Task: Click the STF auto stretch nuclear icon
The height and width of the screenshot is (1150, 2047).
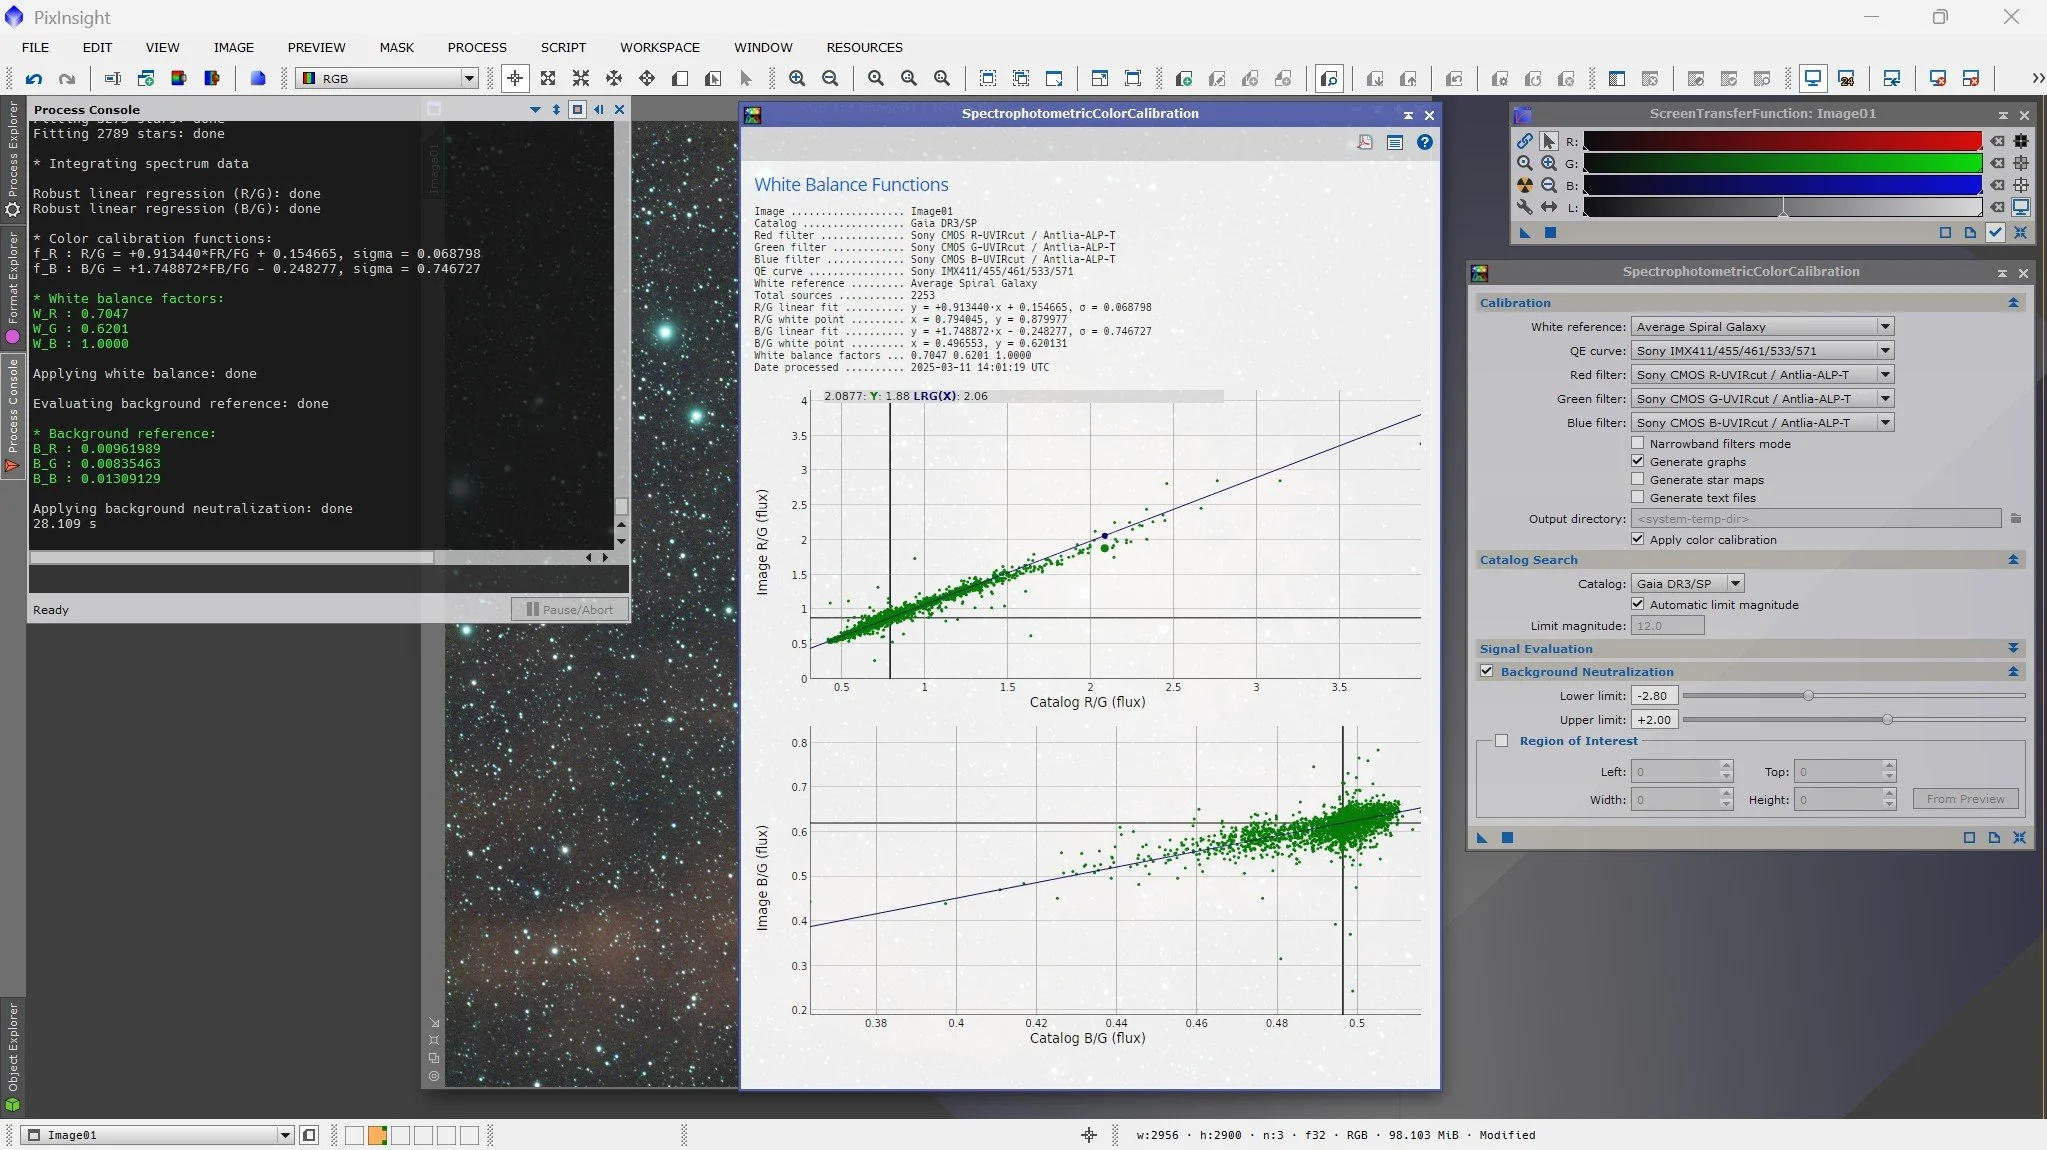Action: 1524,185
